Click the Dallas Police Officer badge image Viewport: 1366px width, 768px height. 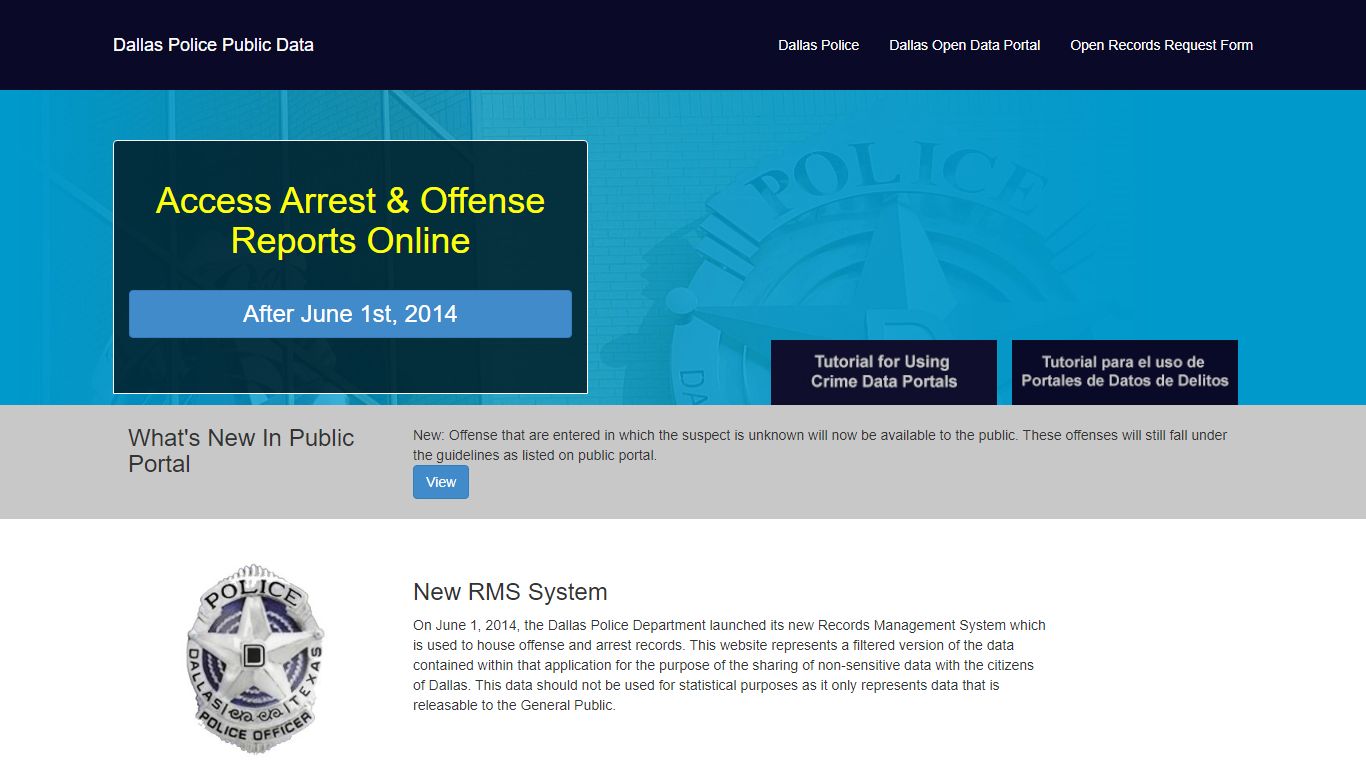pyautogui.click(x=255, y=657)
